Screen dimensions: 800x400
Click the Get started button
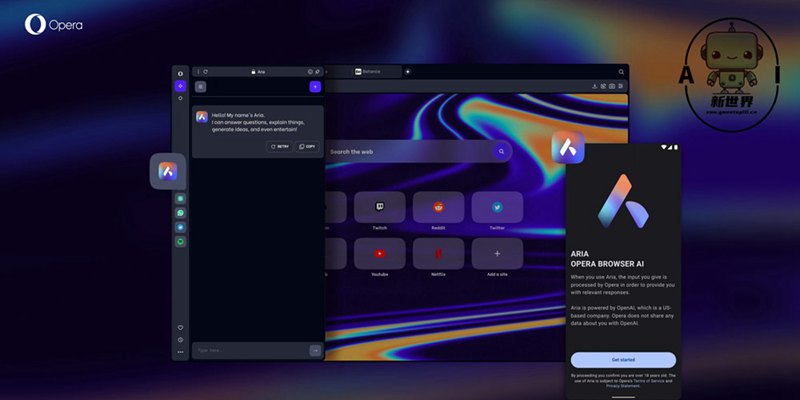(x=623, y=359)
